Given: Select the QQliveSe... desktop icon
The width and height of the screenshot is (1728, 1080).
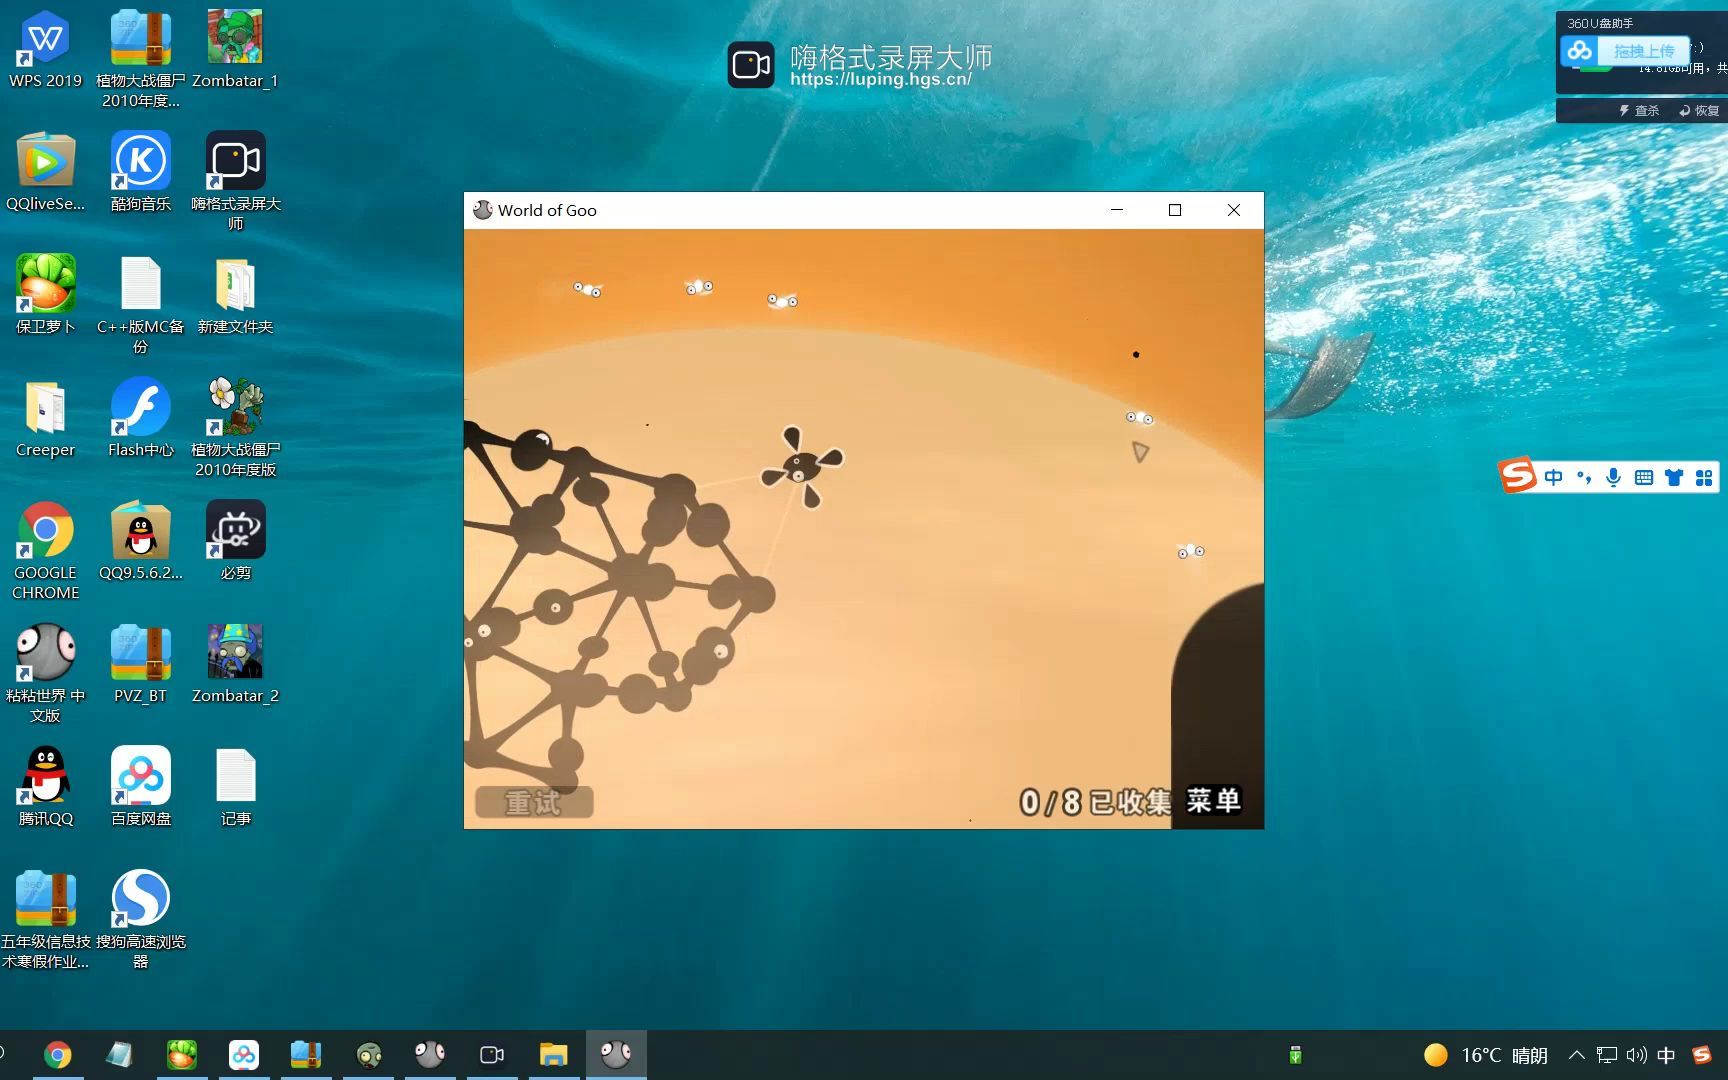Looking at the screenshot, I should click(46, 172).
